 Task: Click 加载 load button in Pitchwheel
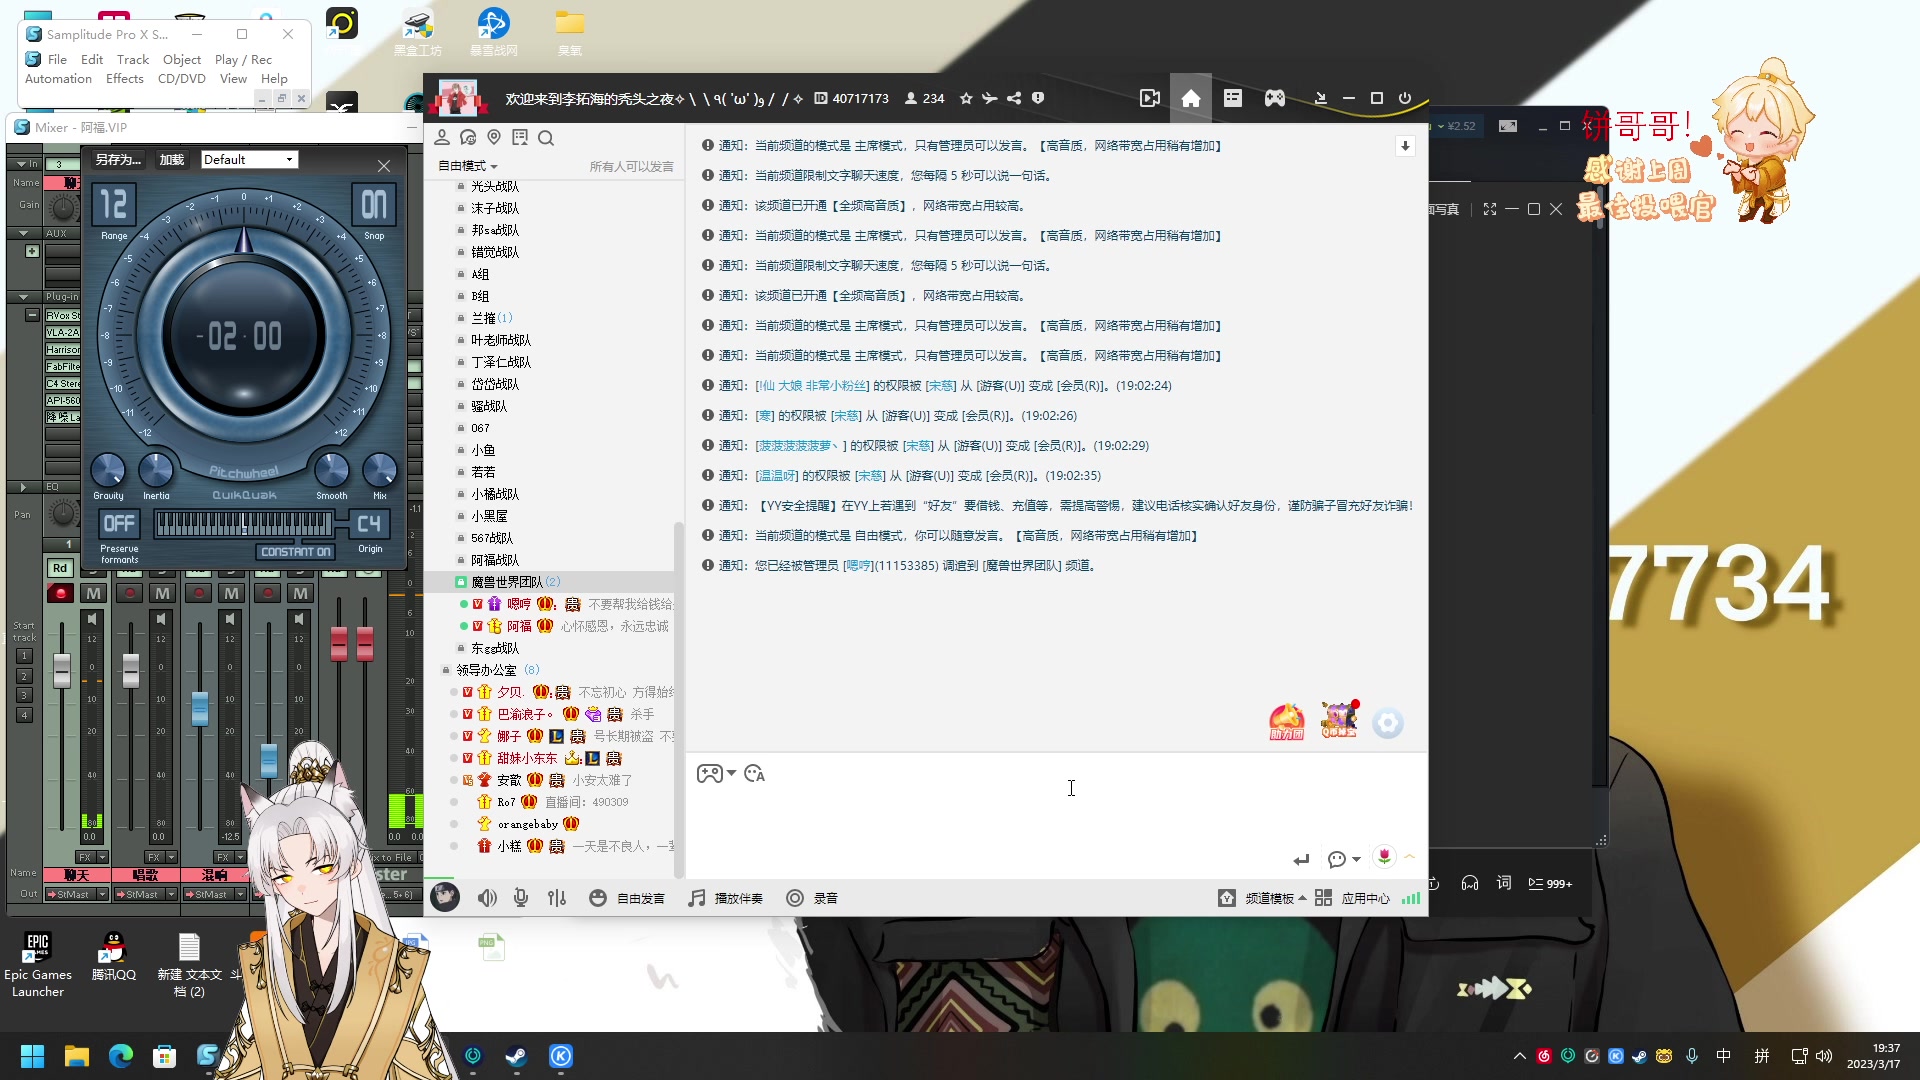pos(172,160)
